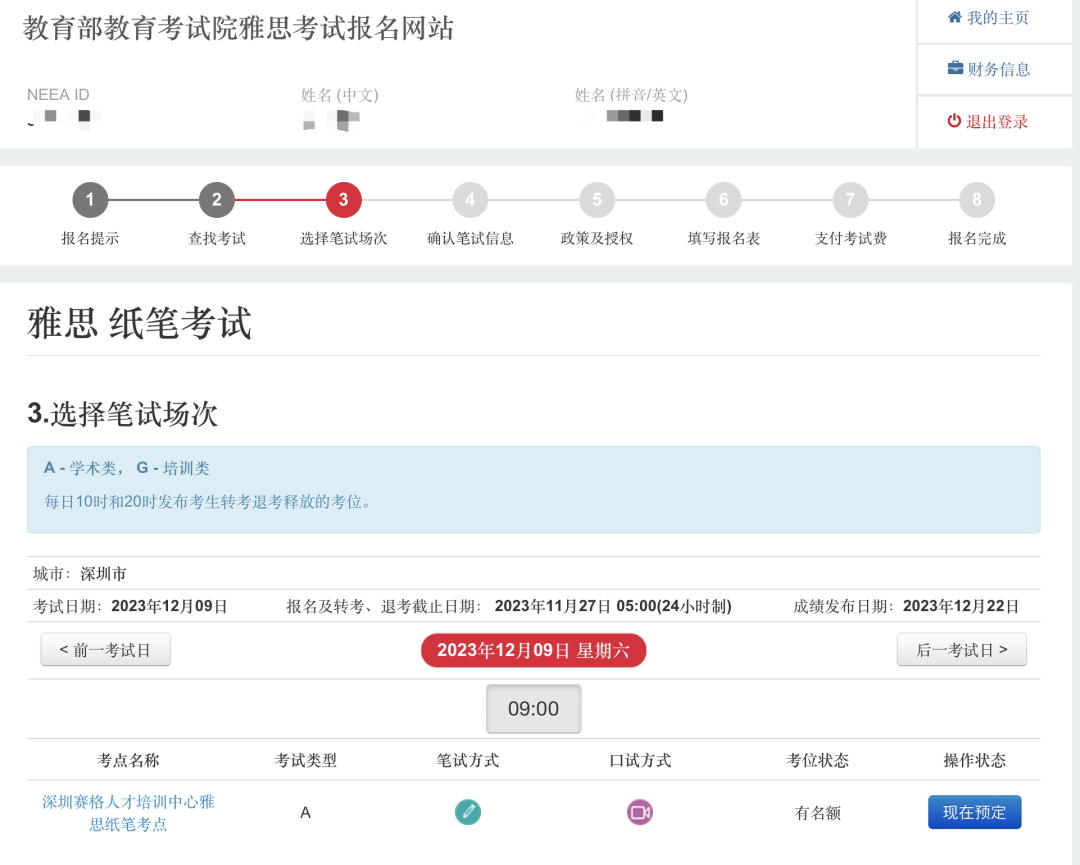Click the power icon beside 退出登录

tap(954, 121)
